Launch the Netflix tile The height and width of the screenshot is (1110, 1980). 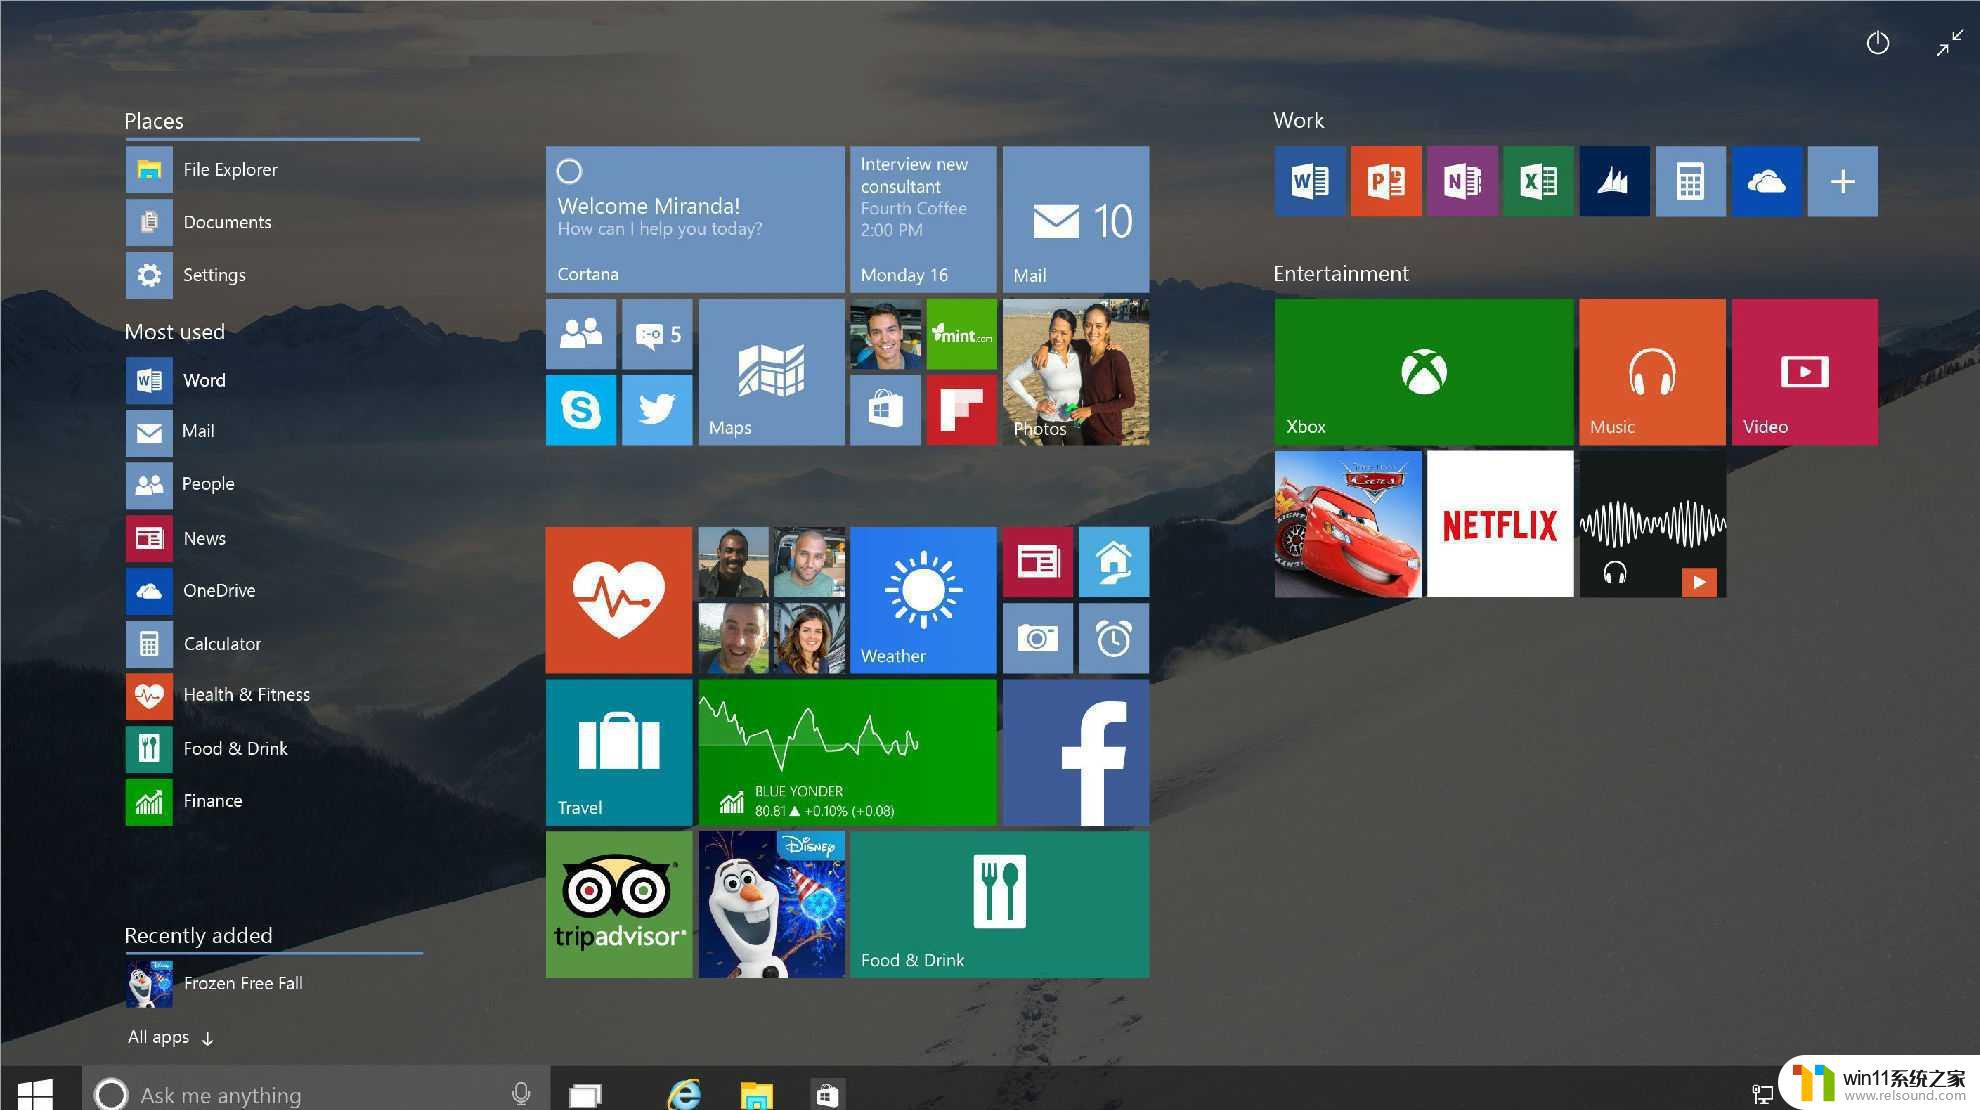[1500, 524]
